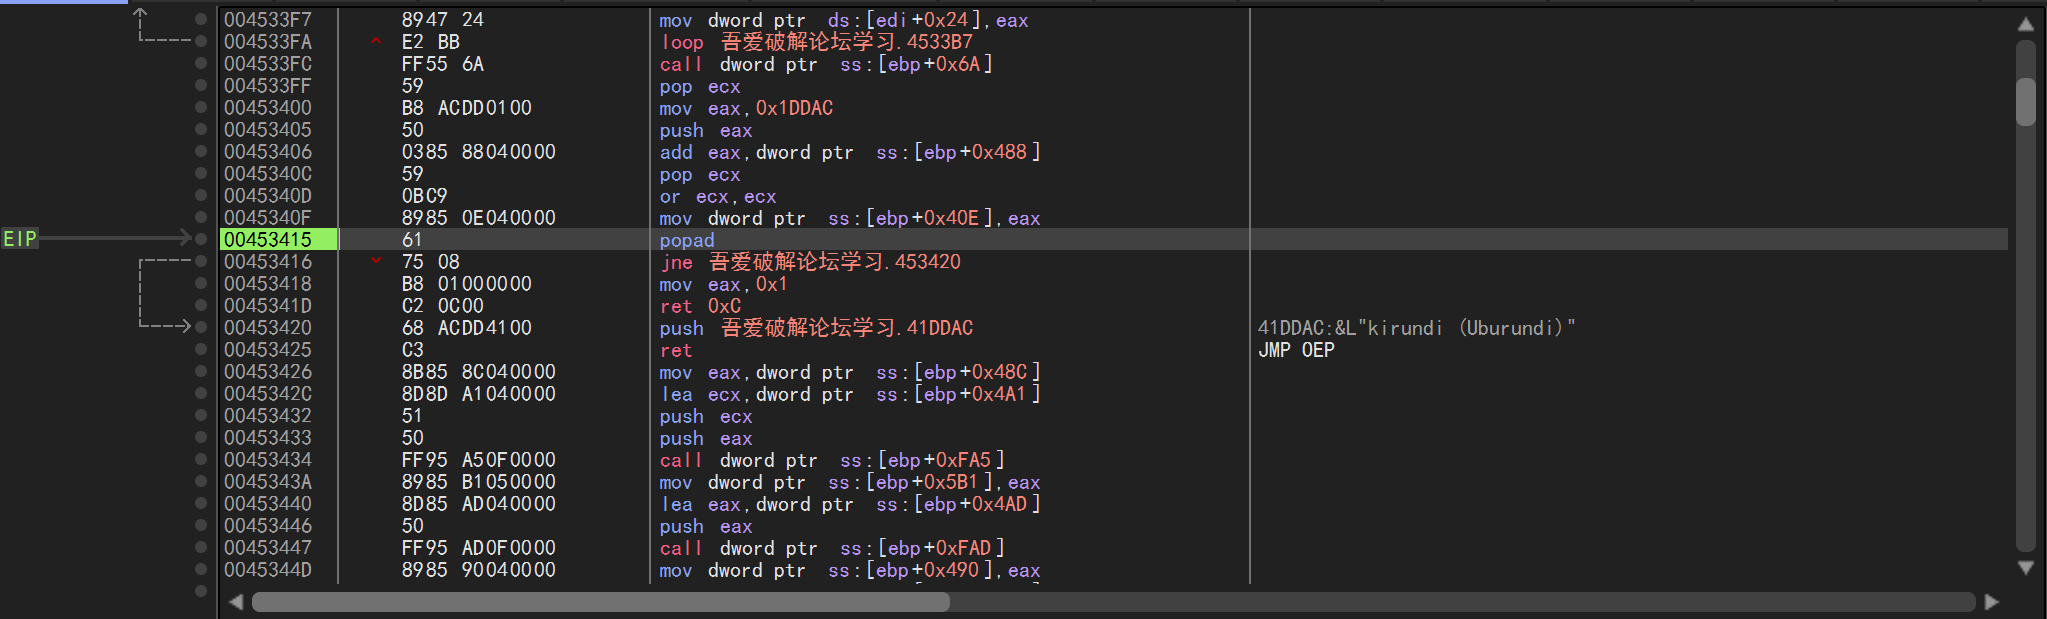Toggle breakpoint dot at address 00453434
Image resolution: width=2047 pixels, height=619 pixels.
[x=201, y=460]
